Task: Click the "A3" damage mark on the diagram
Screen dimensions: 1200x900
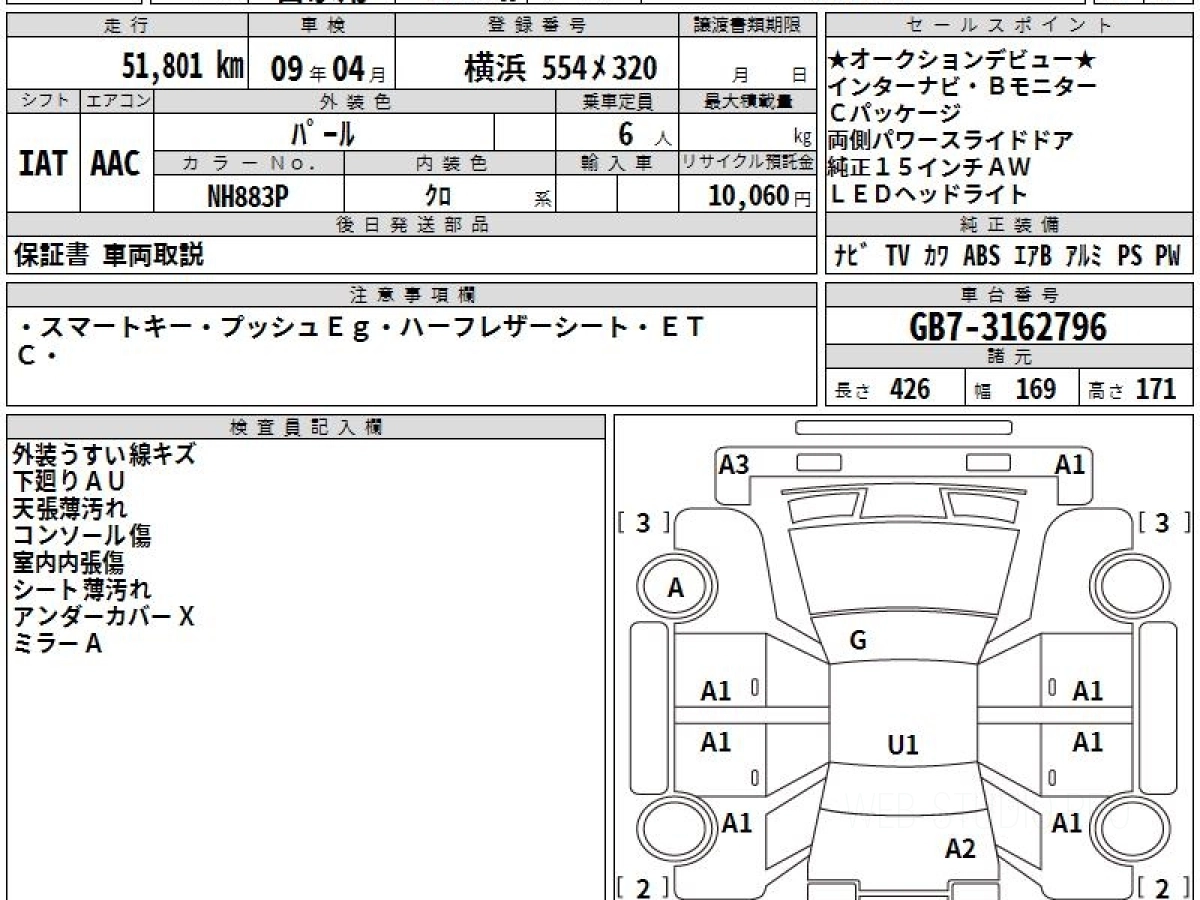Action: (734, 464)
